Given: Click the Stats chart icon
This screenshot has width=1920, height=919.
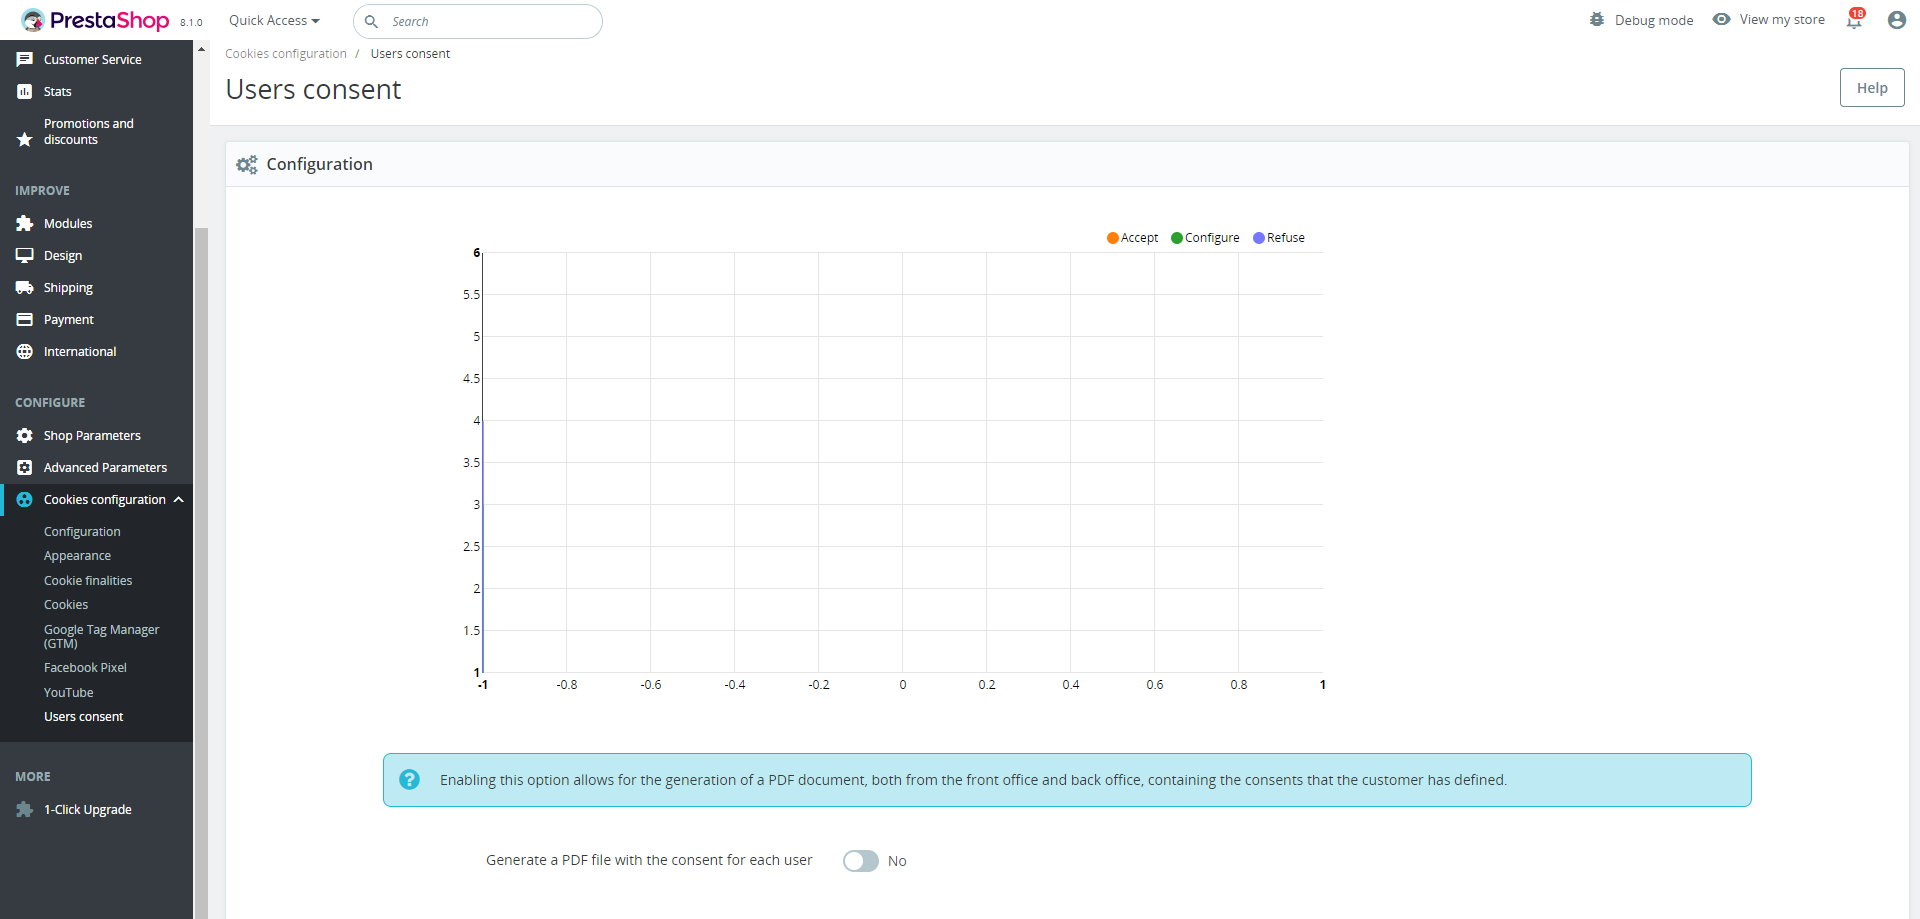Looking at the screenshot, I should coord(25,91).
